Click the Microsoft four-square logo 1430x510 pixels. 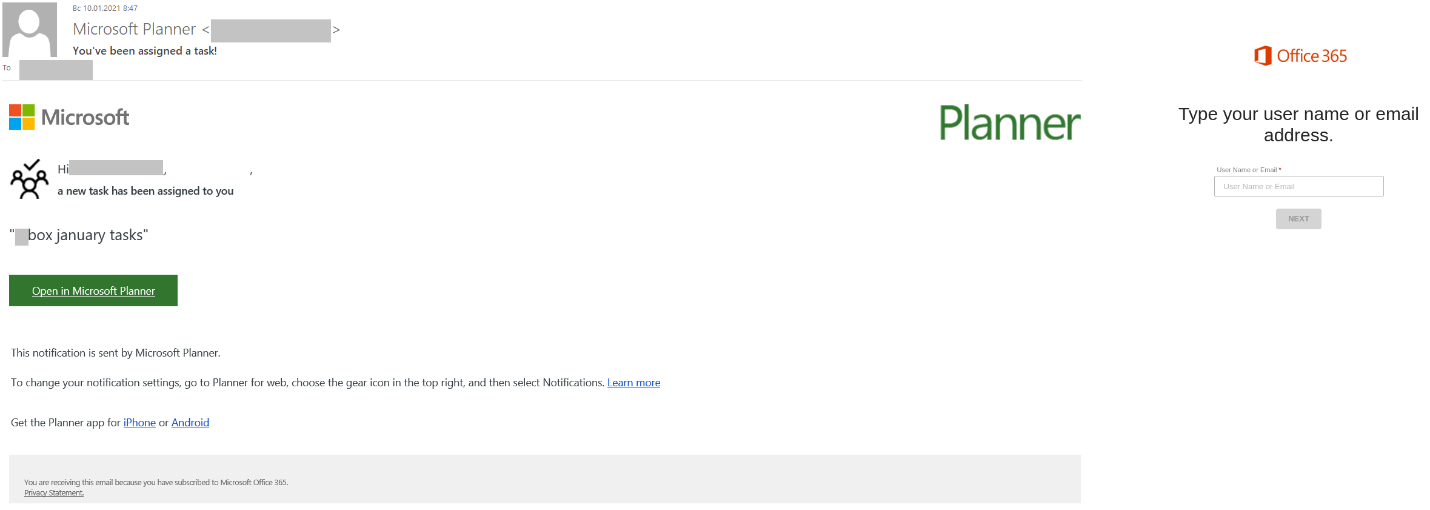click(22, 117)
